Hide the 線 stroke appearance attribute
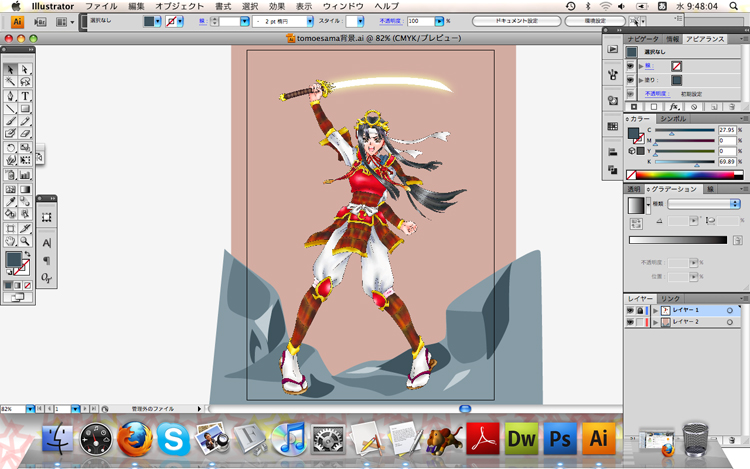The height and width of the screenshot is (469, 750). pos(630,66)
